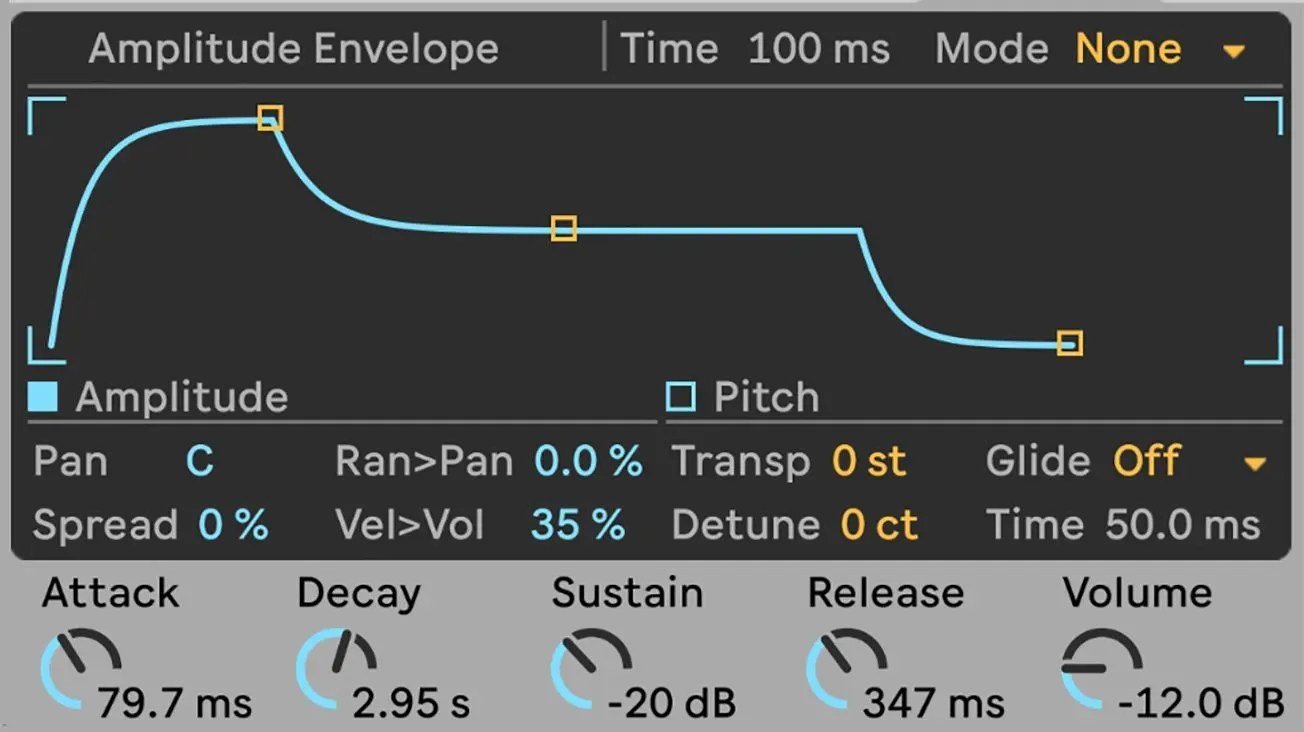Select the attack peak breakpoint handle
1304x732 pixels.
pyautogui.click(x=270, y=120)
